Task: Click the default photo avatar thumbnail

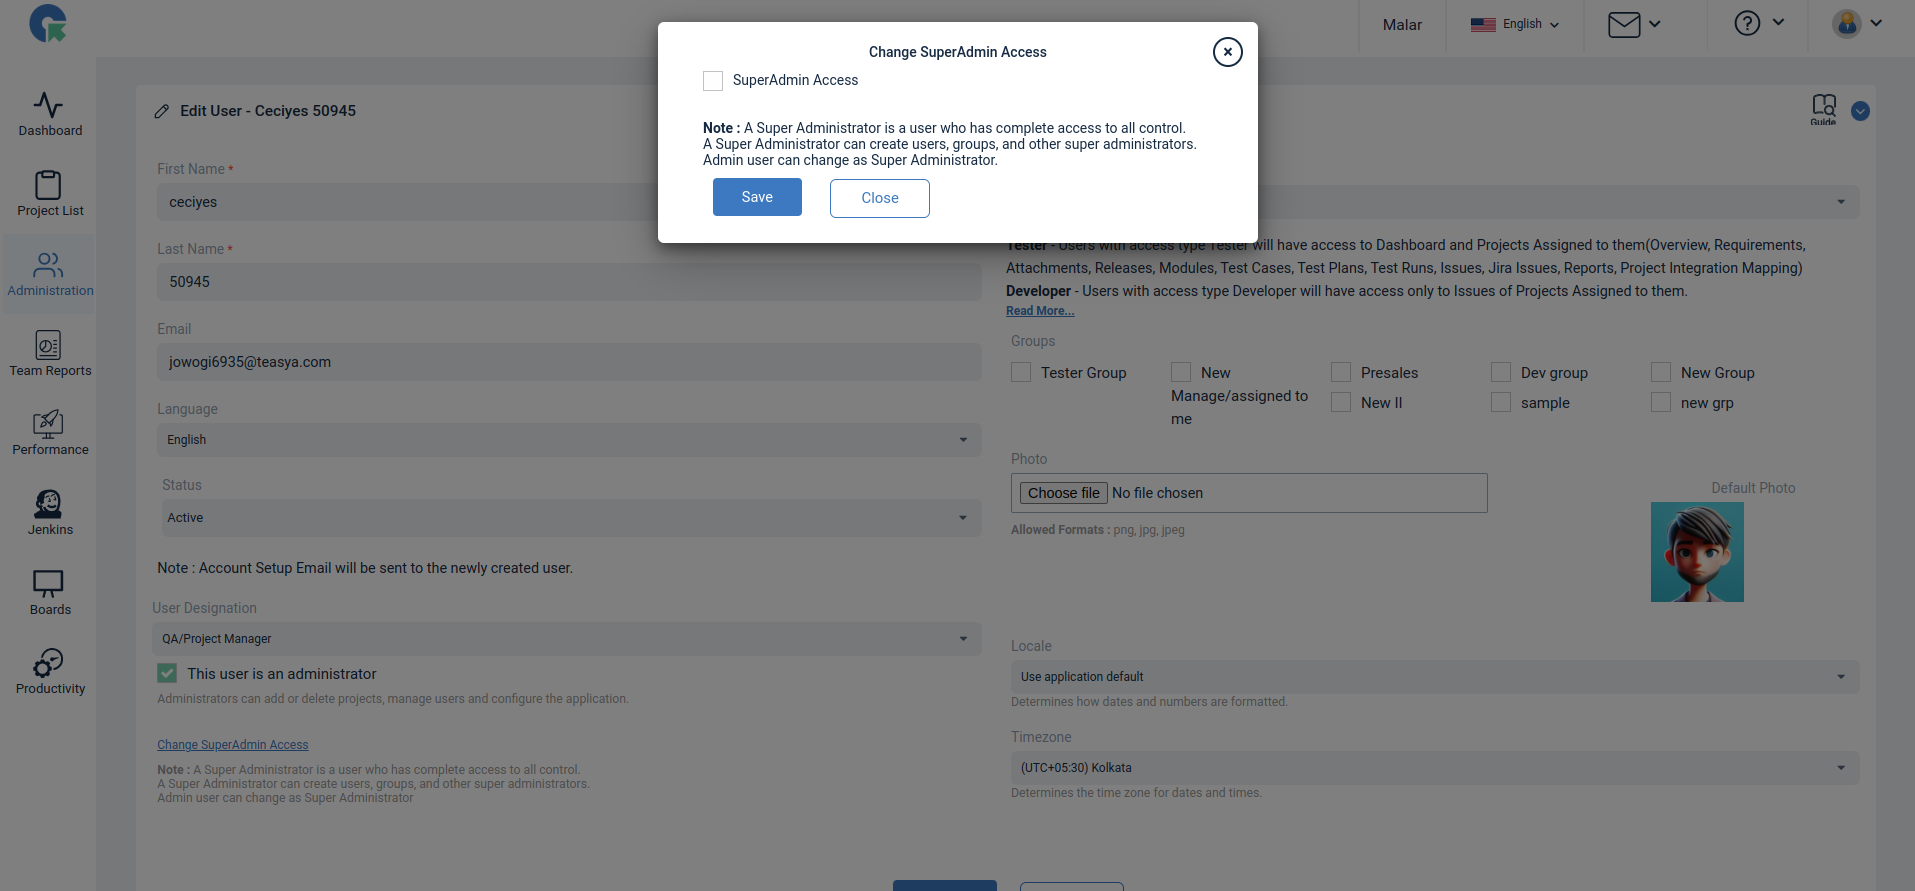Action: [1697, 552]
